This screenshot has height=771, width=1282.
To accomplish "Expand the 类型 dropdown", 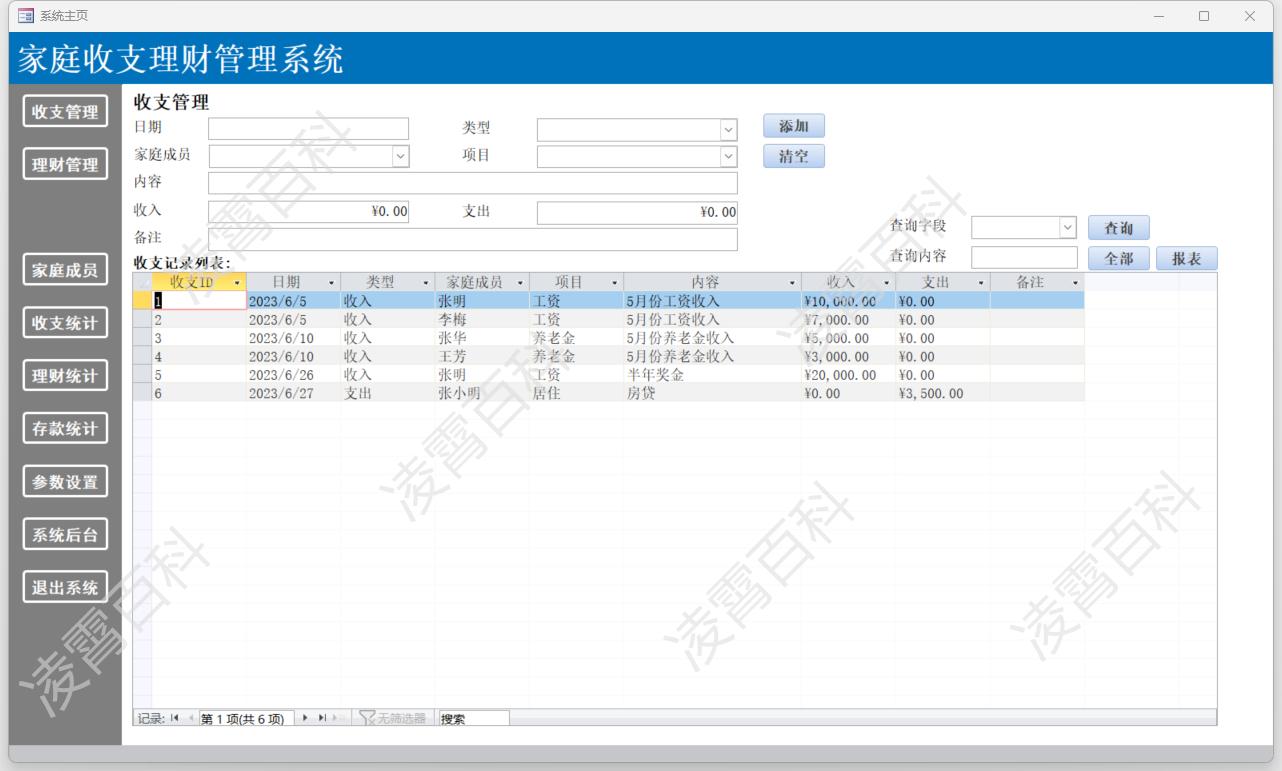I will 729,128.
